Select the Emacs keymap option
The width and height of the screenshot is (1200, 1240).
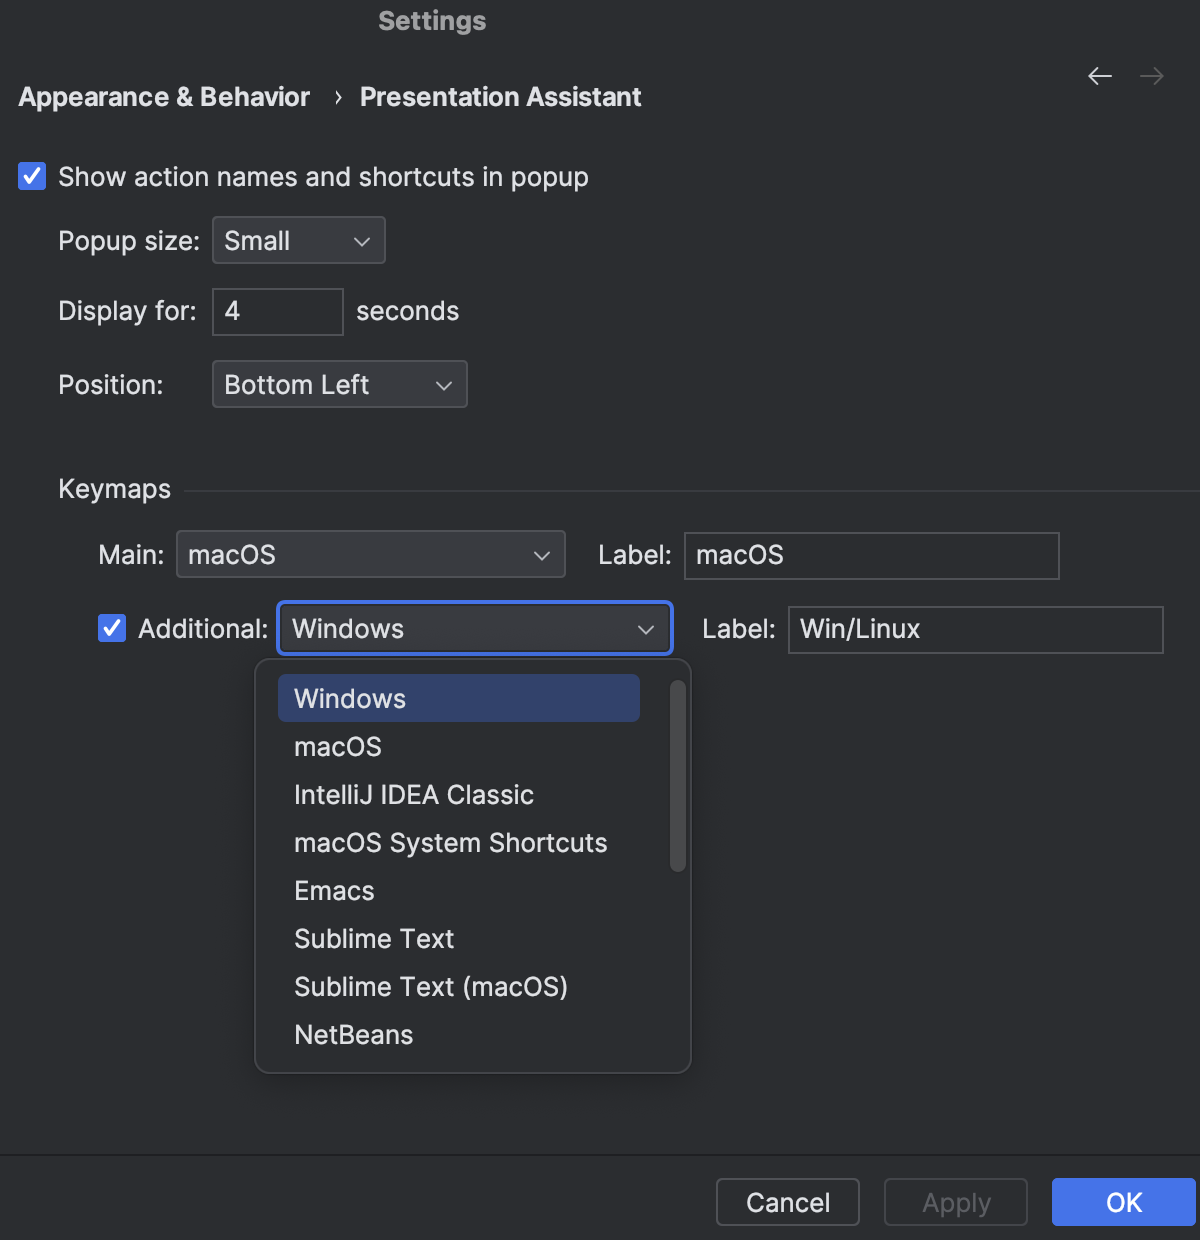click(334, 890)
